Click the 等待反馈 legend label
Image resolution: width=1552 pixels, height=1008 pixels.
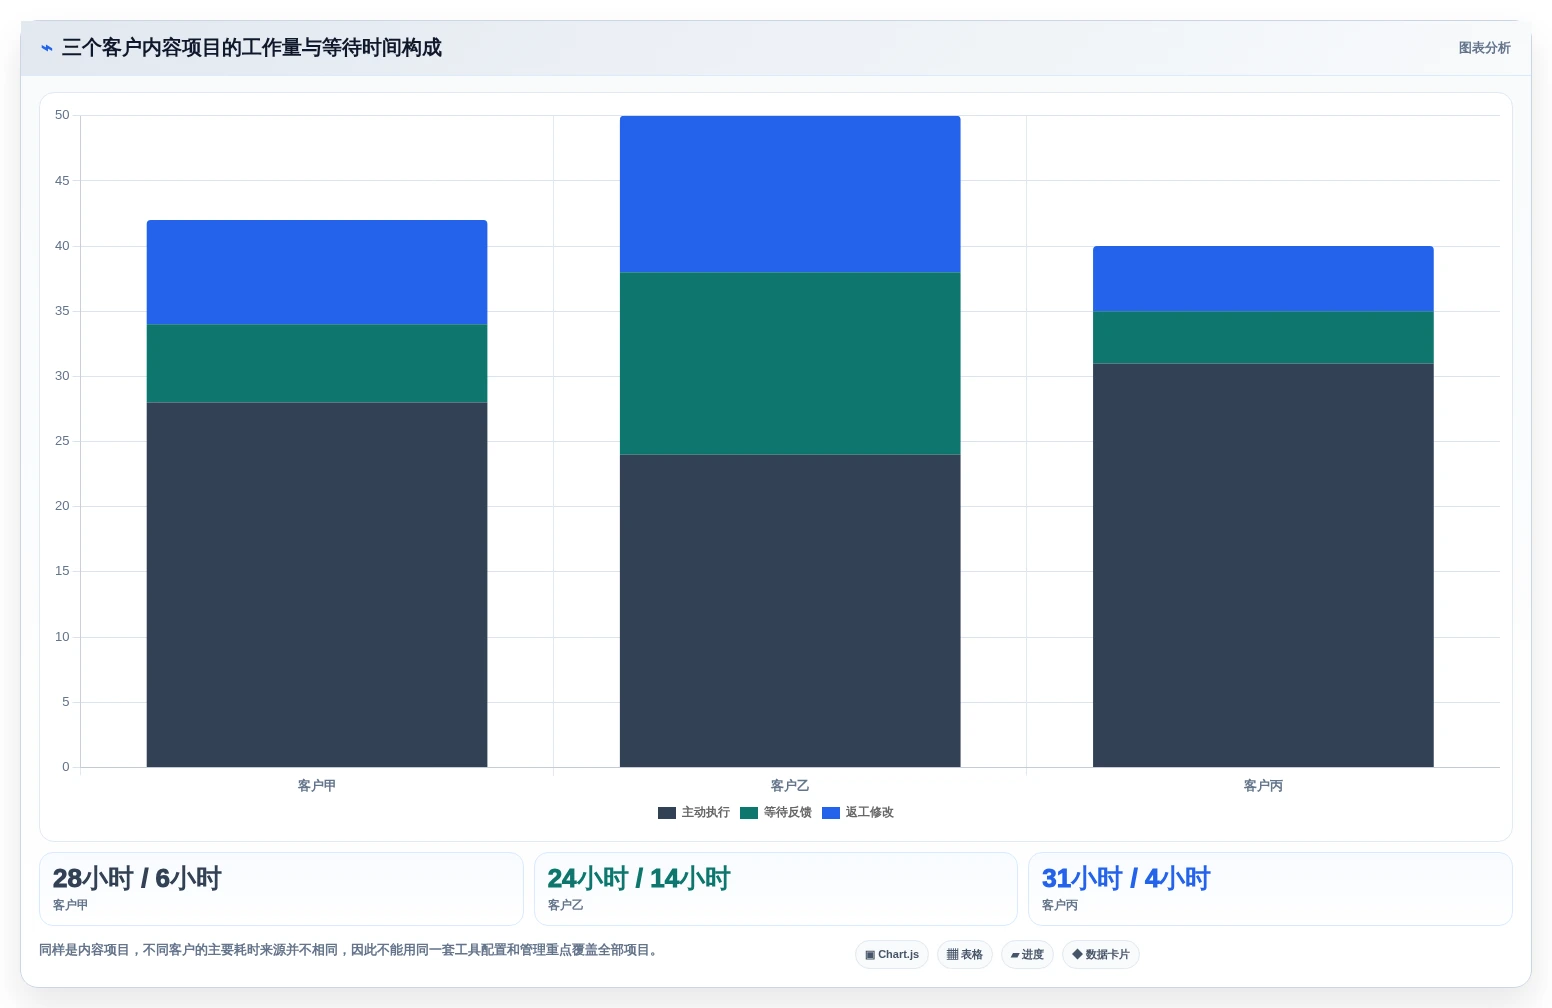click(788, 813)
